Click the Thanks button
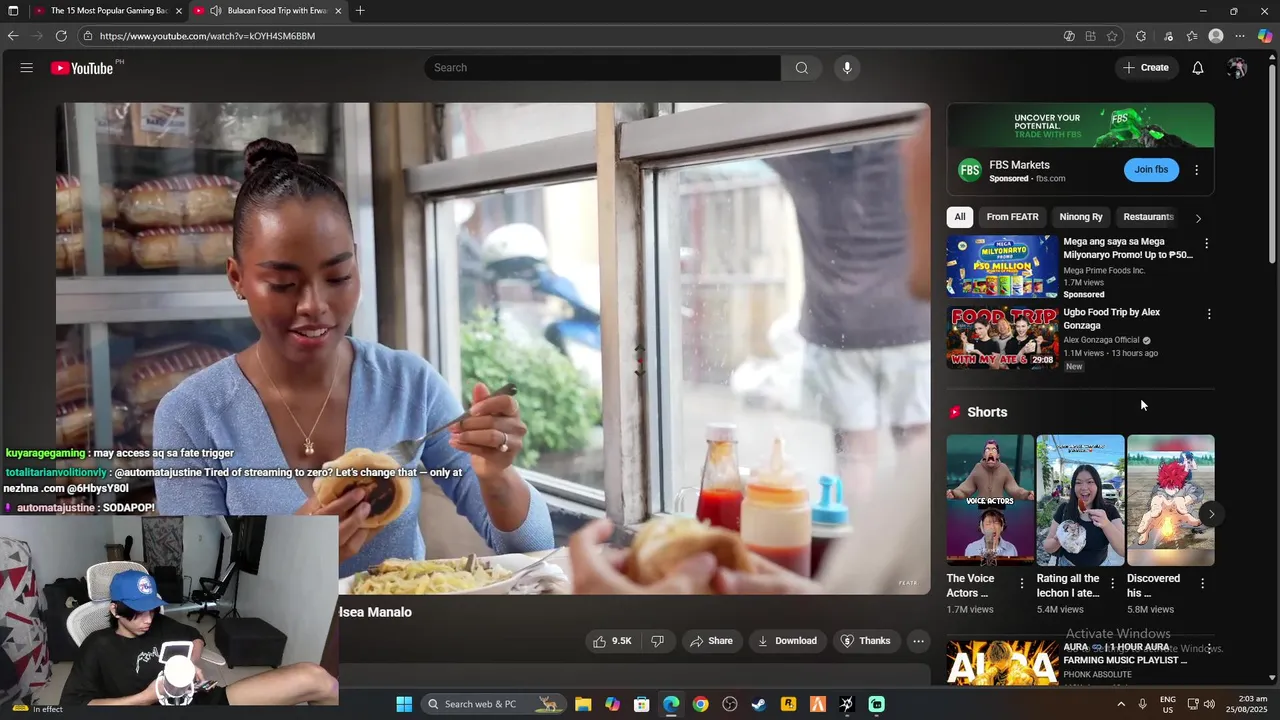 pyautogui.click(x=865, y=641)
